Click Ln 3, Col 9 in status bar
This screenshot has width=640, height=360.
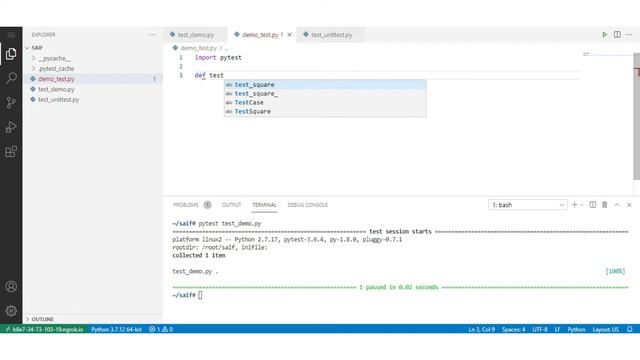pyautogui.click(x=482, y=329)
